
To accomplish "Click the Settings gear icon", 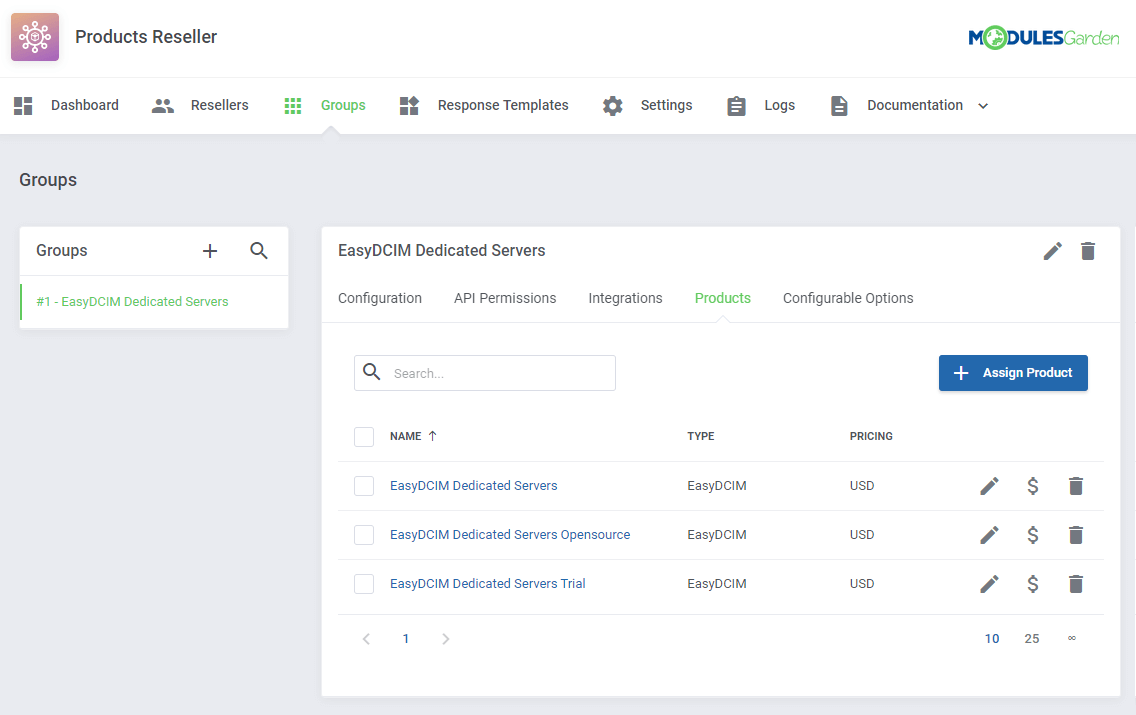I will click(x=613, y=106).
